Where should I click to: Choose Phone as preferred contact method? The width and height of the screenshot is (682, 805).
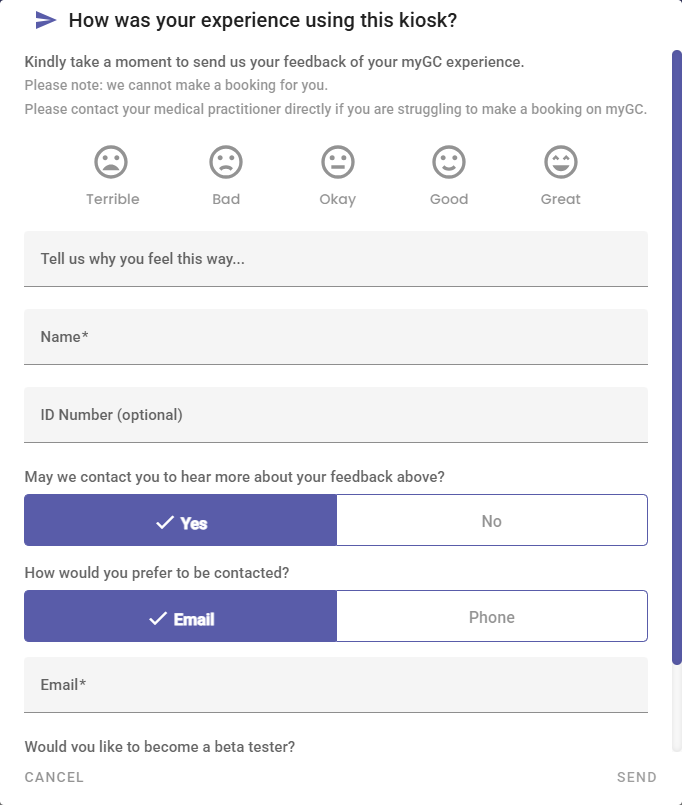(492, 616)
